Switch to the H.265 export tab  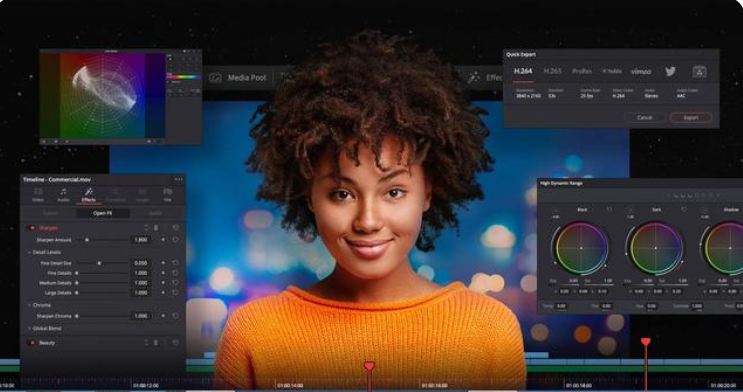[x=552, y=71]
